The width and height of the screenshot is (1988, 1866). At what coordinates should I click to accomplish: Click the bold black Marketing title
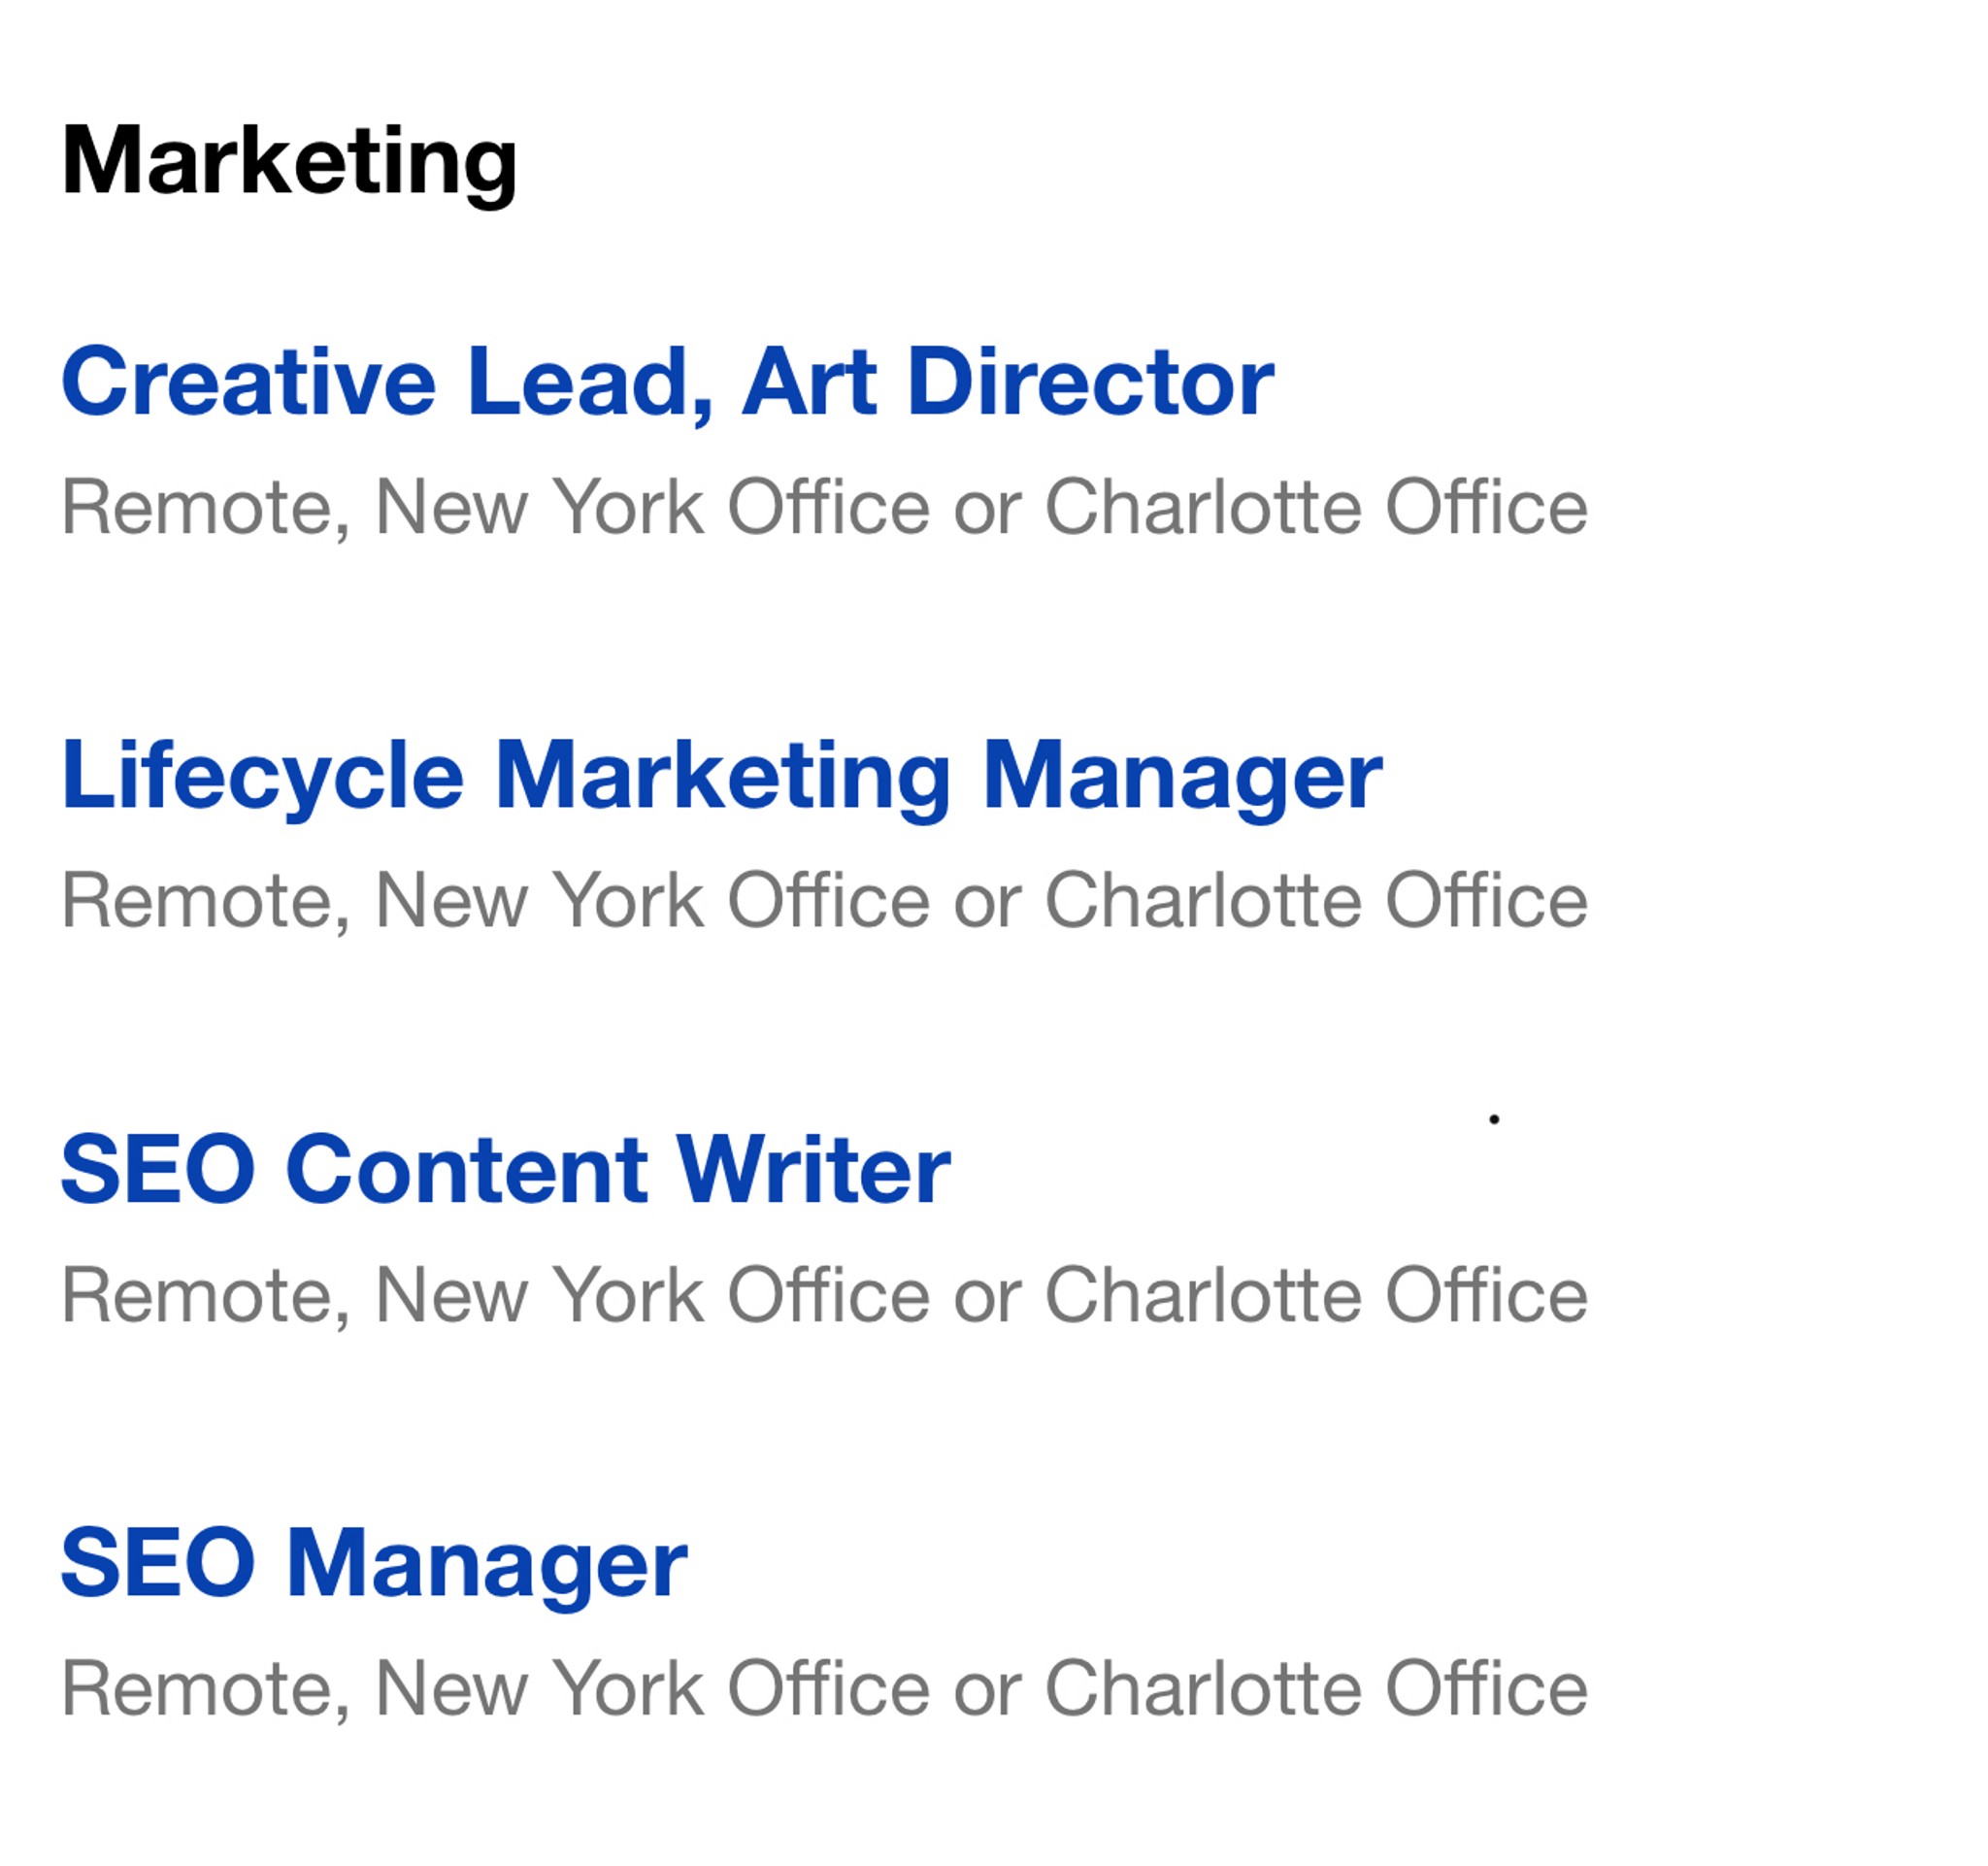[289, 162]
